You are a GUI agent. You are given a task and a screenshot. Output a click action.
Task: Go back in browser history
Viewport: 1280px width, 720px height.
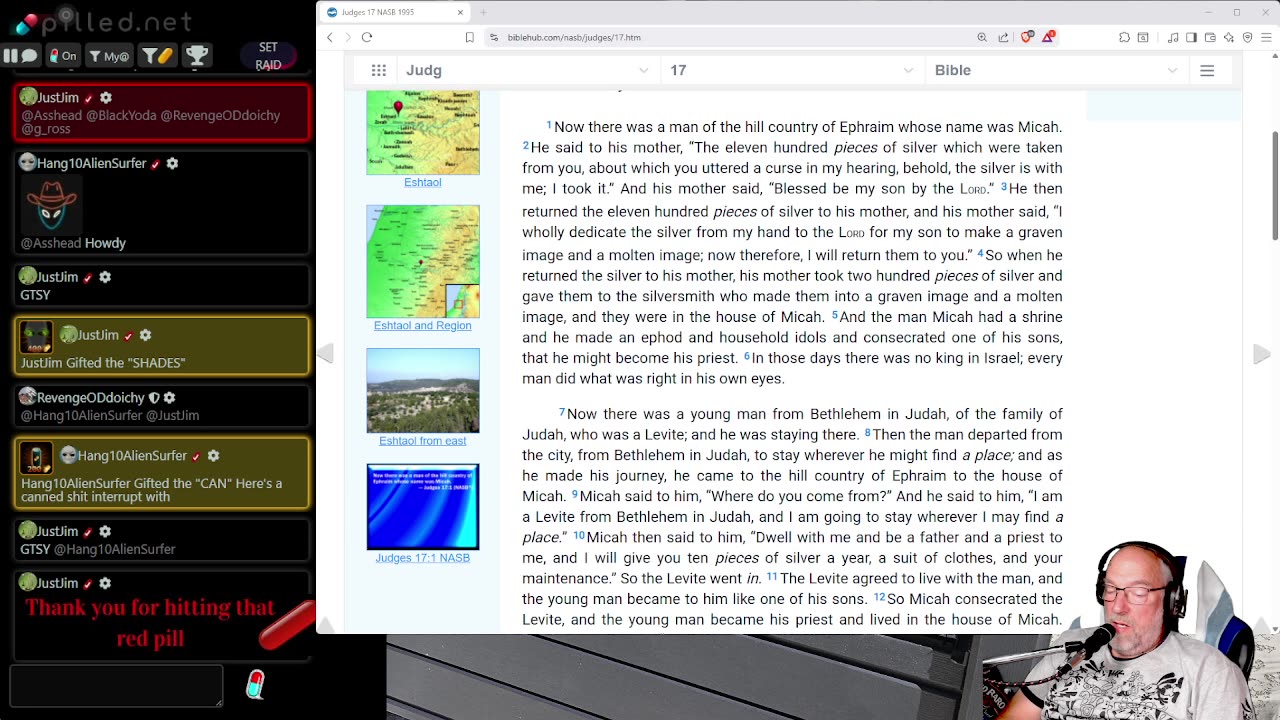pyautogui.click(x=330, y=37)
